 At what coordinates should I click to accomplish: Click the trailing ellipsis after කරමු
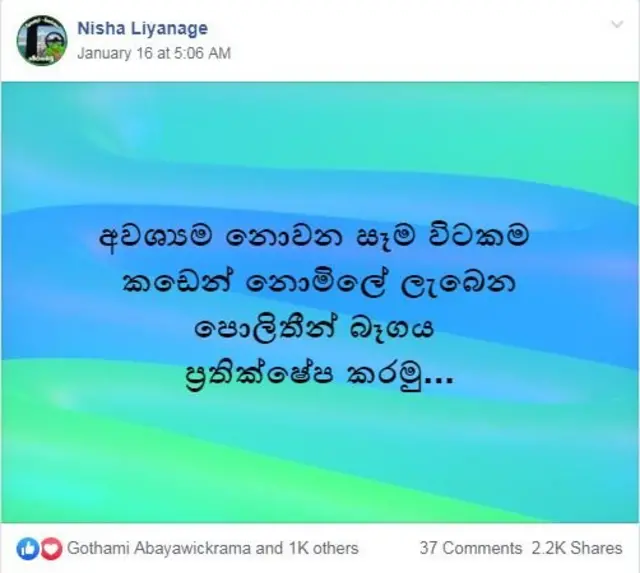439,381
